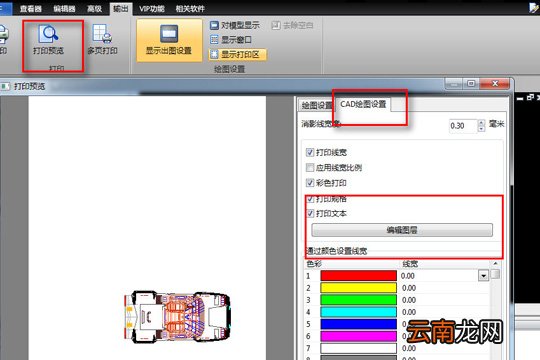
Task: Enable the 应用线宽比例 checkbox
Action: [310, 167]
